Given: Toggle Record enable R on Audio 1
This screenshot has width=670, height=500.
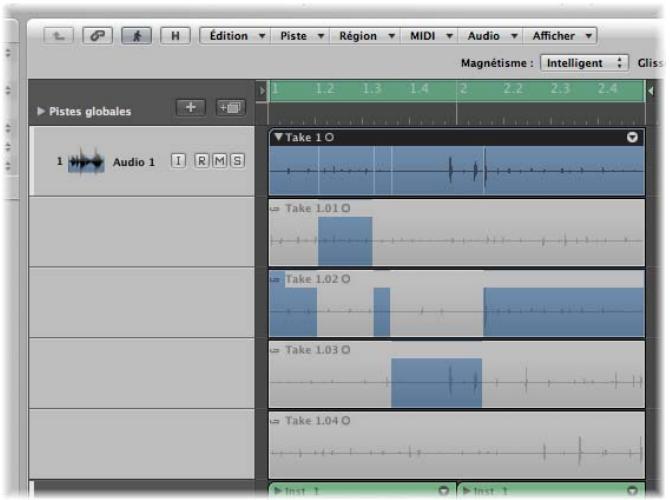Looking at the screenshot, I should pos(201,161).
